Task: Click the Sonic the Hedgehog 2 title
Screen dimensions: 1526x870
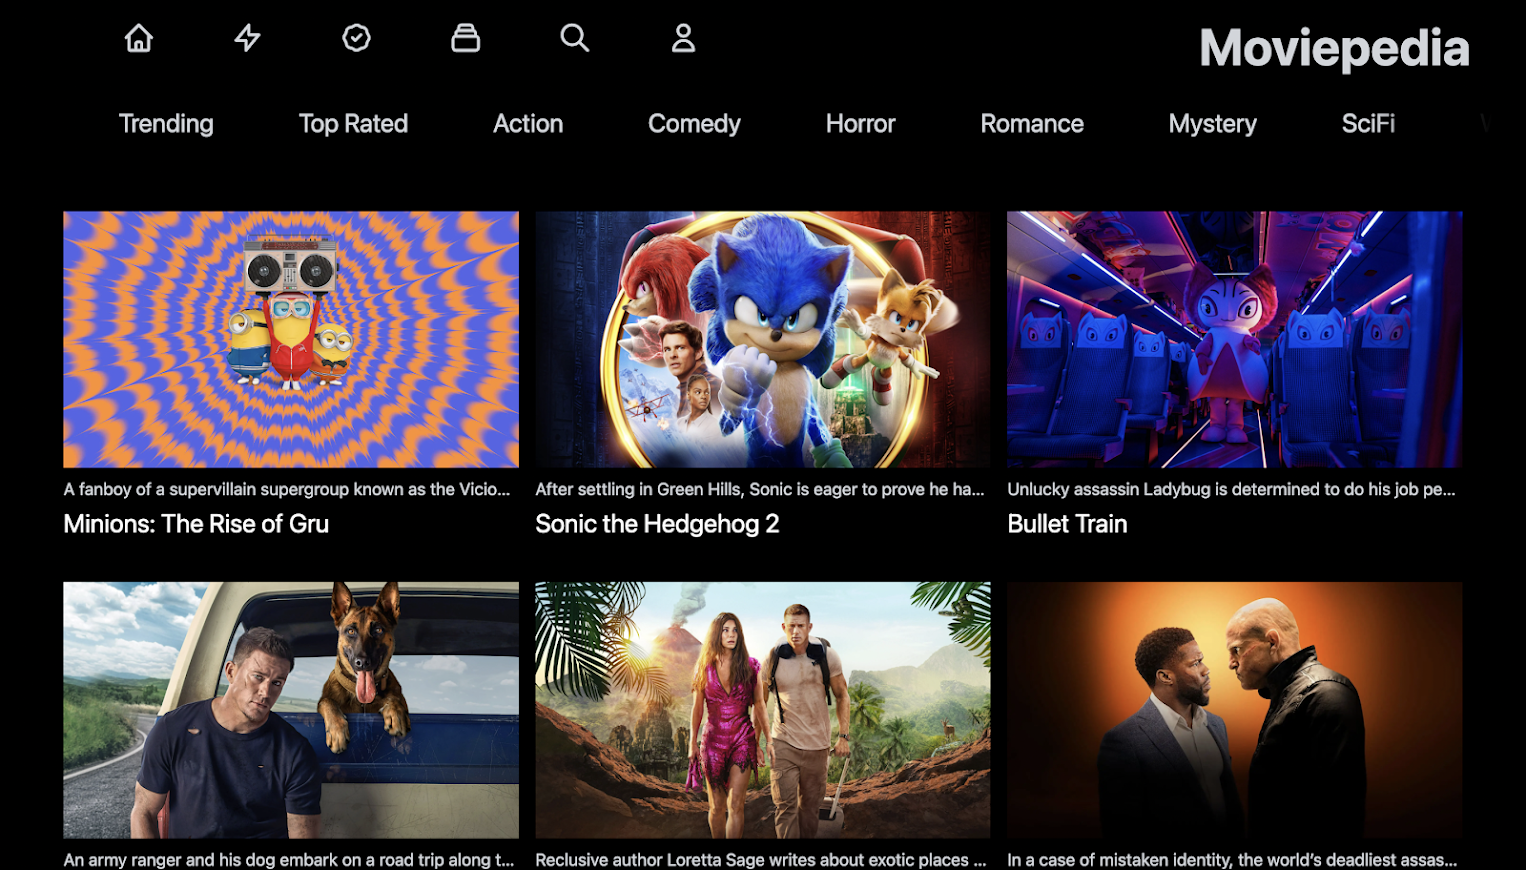Action: (x=657, y=523)
